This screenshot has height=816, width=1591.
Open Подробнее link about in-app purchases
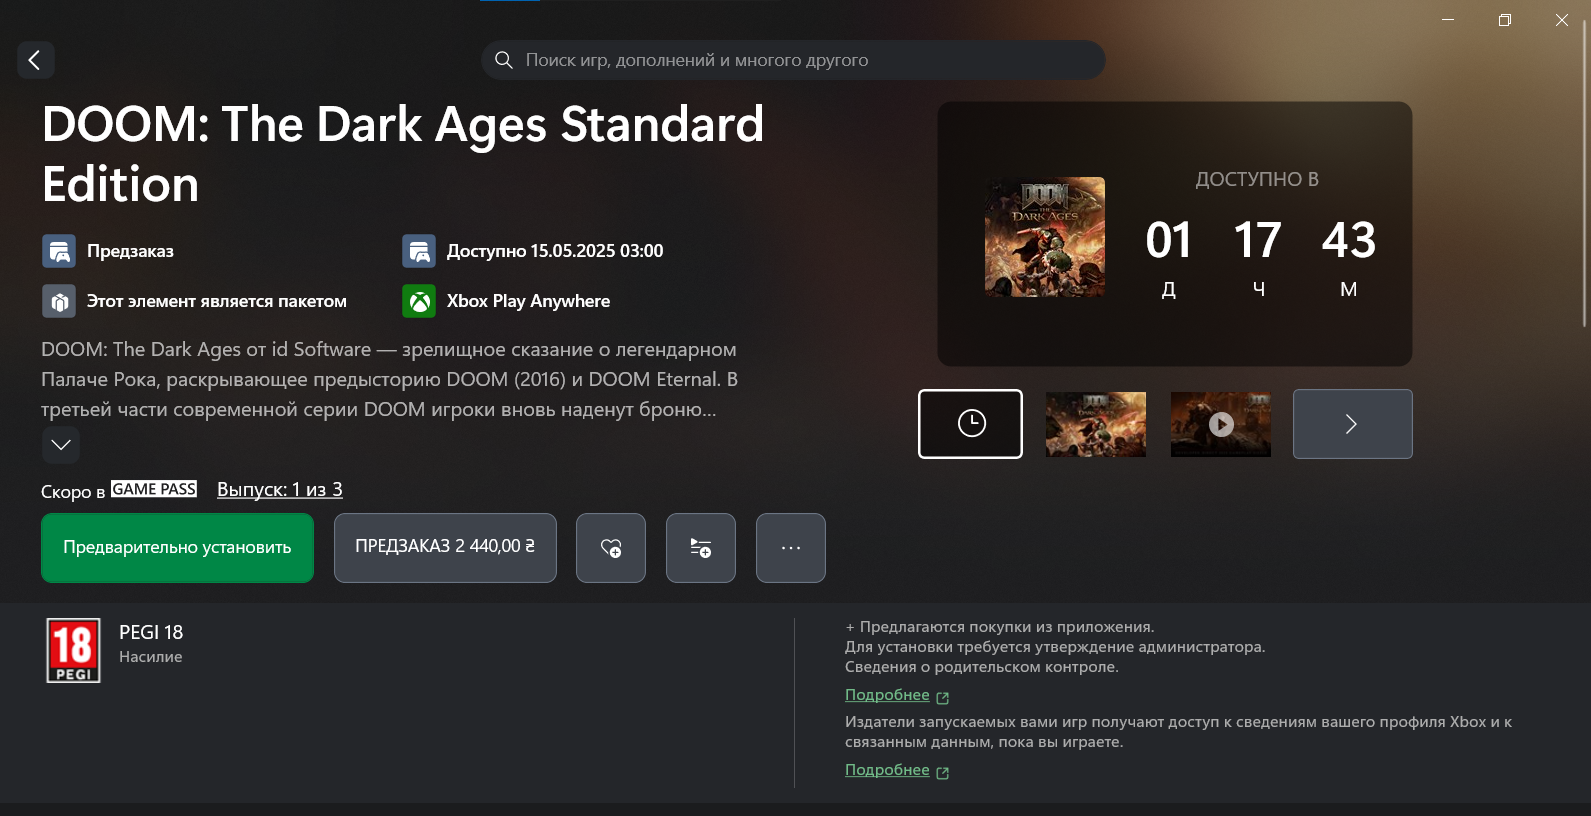coord(887,695)
